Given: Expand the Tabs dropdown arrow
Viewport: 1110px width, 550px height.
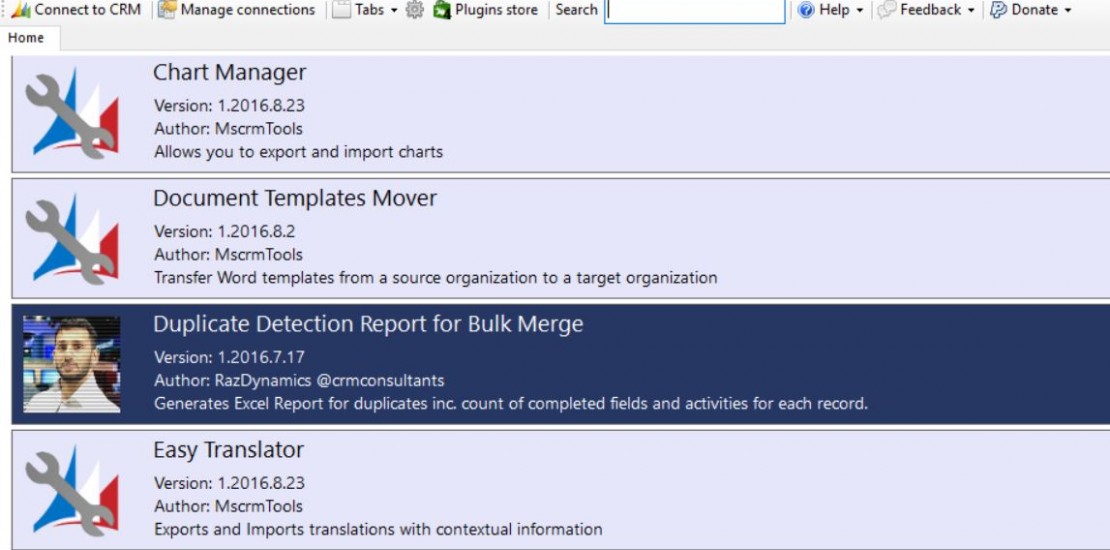Looking at the screenshot, I should [x=394, y=11].
